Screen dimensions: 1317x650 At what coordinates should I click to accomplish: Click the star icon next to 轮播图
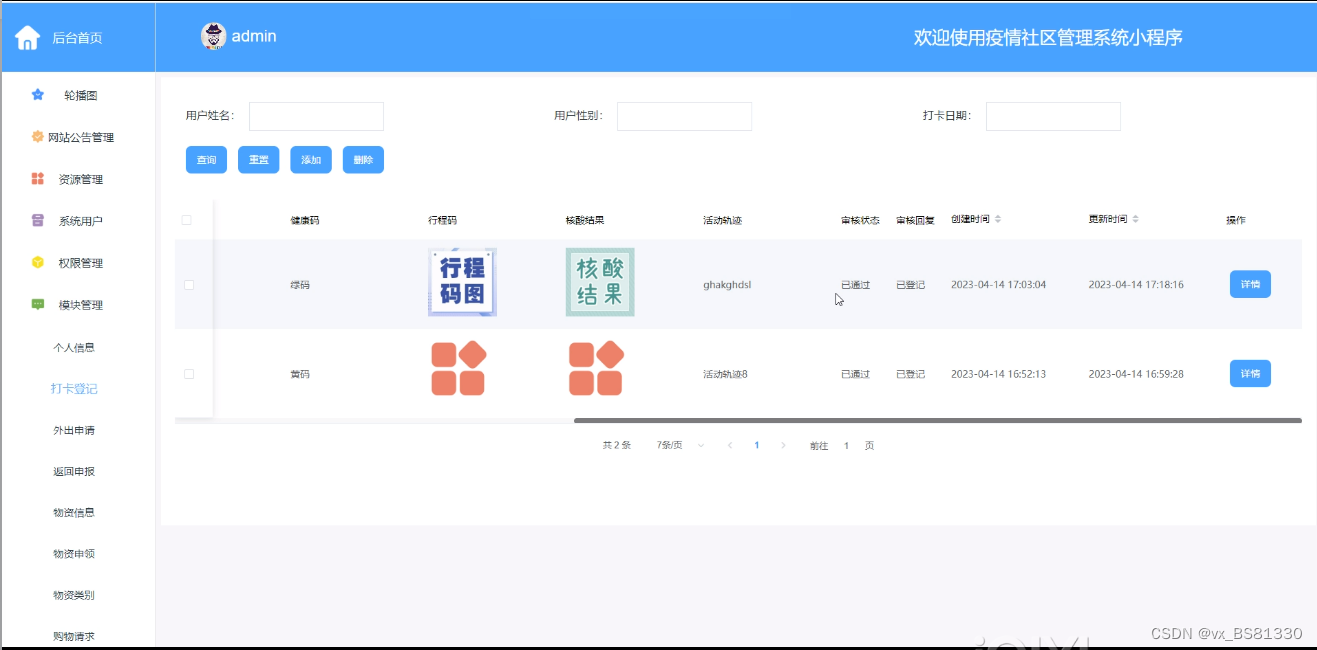[38, 95]
